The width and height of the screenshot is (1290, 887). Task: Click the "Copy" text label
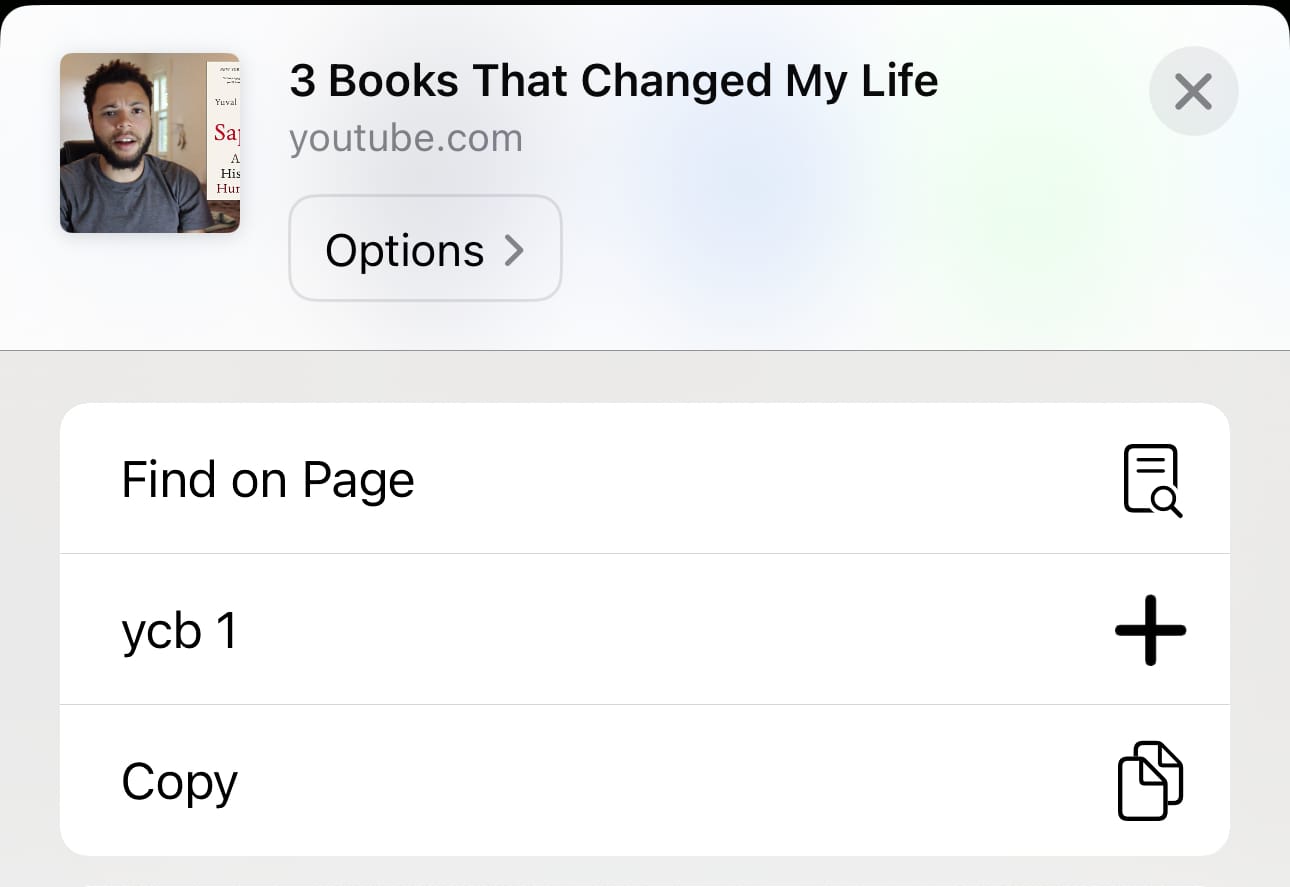180,782
